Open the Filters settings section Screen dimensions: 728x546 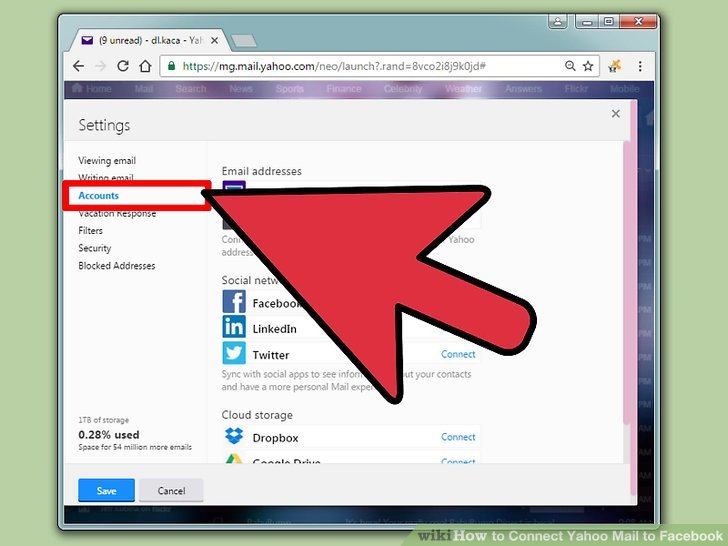(91, 231)
